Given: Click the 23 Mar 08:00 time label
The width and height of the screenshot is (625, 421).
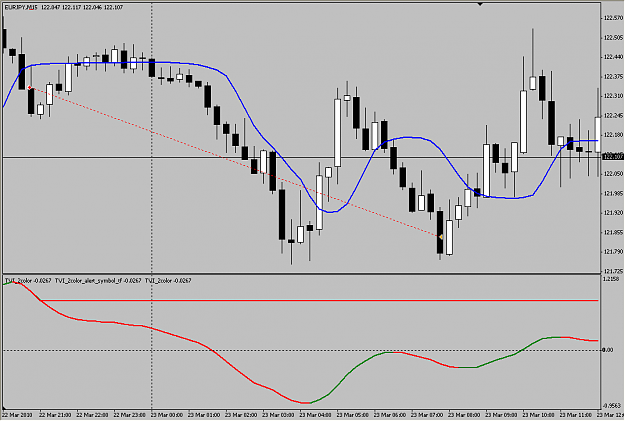Looking at the screenshot, I should click(464, 415).
